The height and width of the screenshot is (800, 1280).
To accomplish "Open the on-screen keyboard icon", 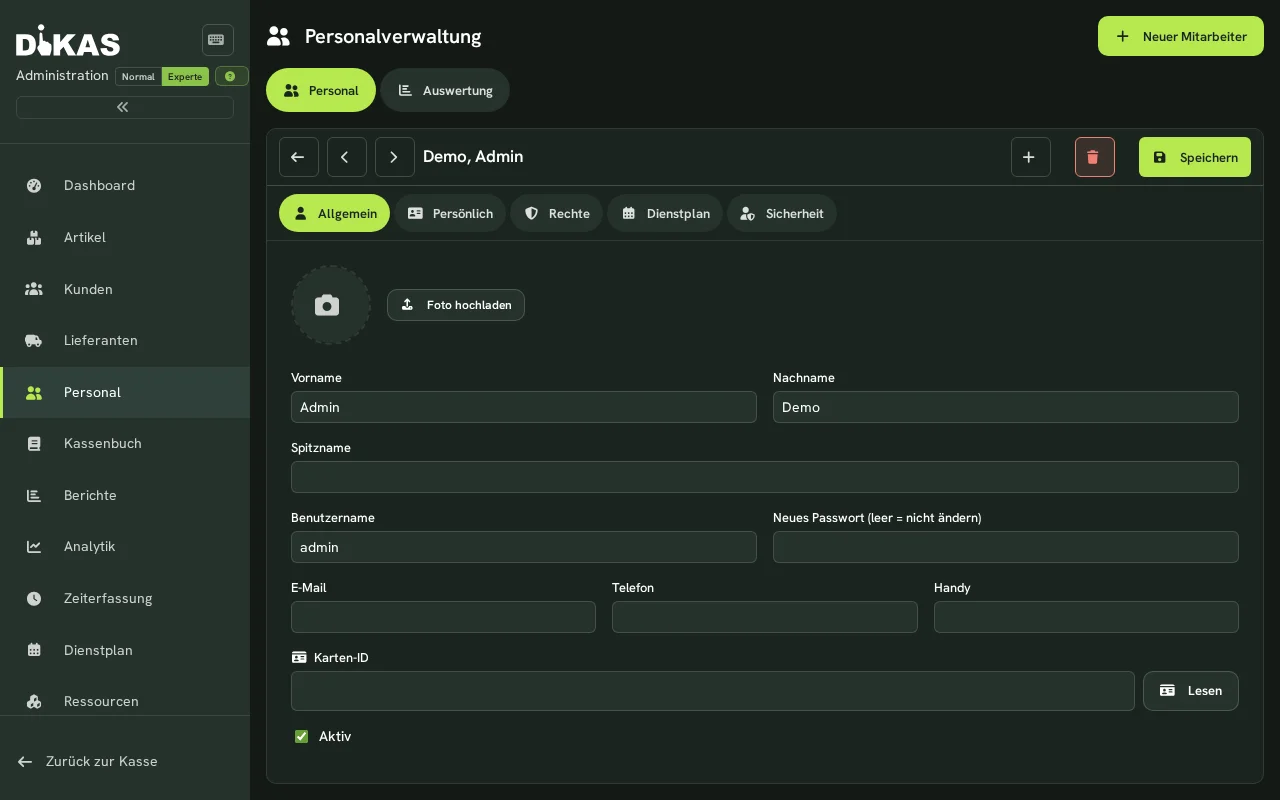I will (x=217, y=40).
